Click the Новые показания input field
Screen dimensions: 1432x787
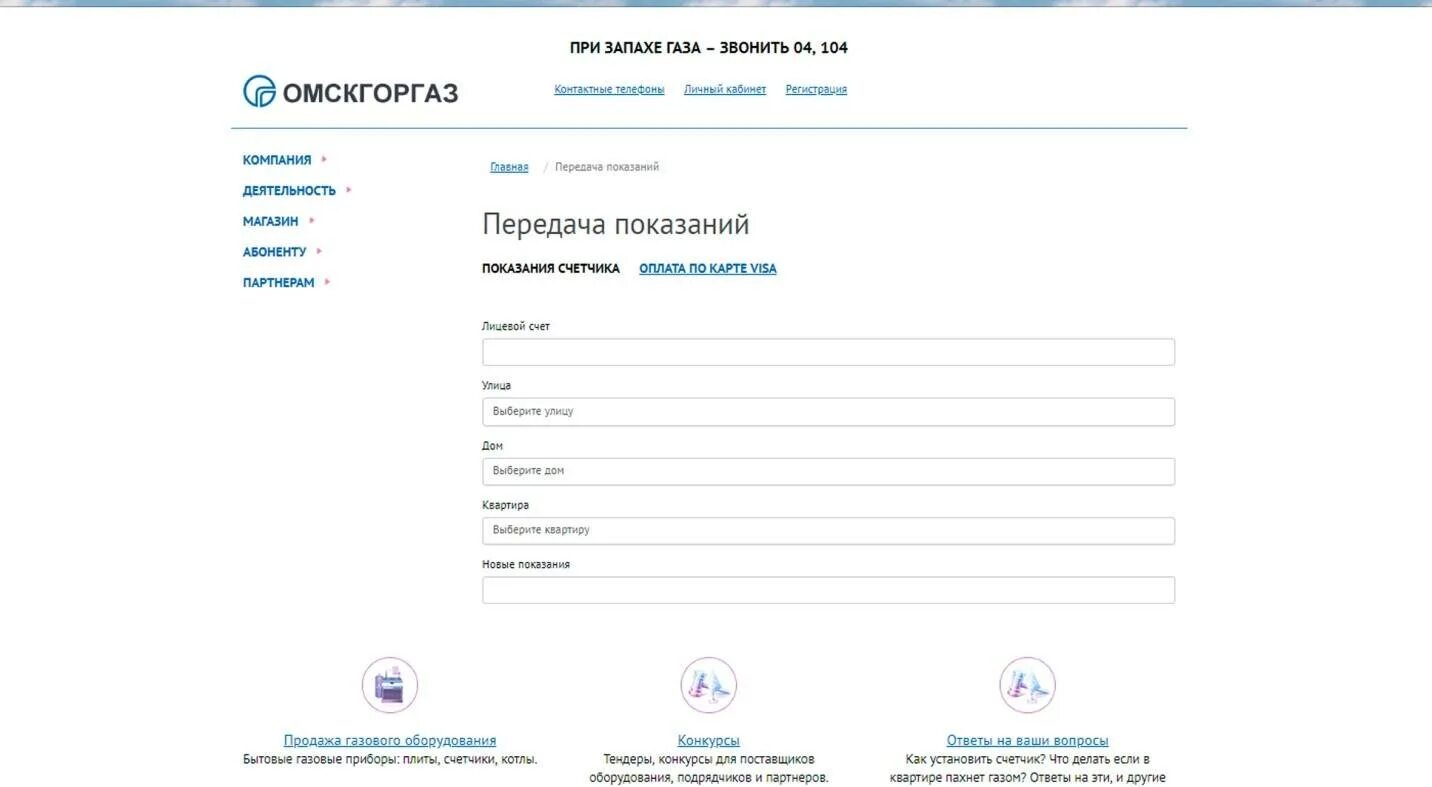point(828,589)
